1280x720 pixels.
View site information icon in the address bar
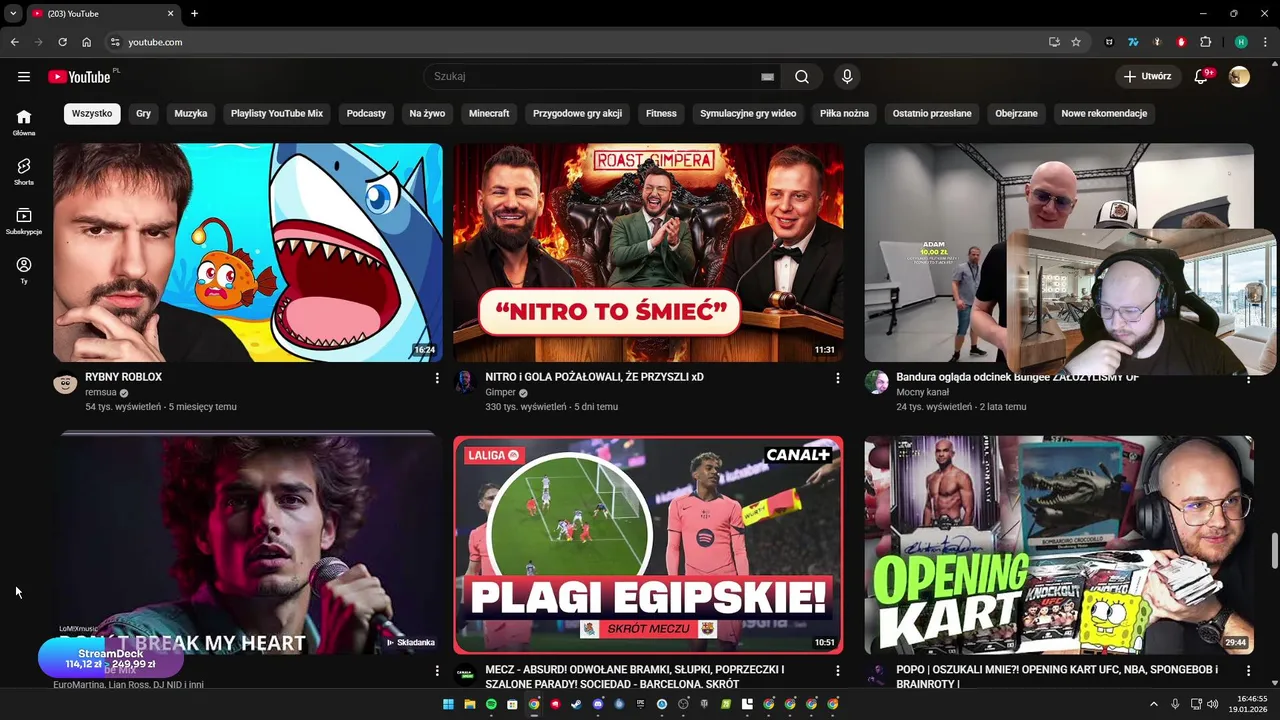click(x=115, y=42)
